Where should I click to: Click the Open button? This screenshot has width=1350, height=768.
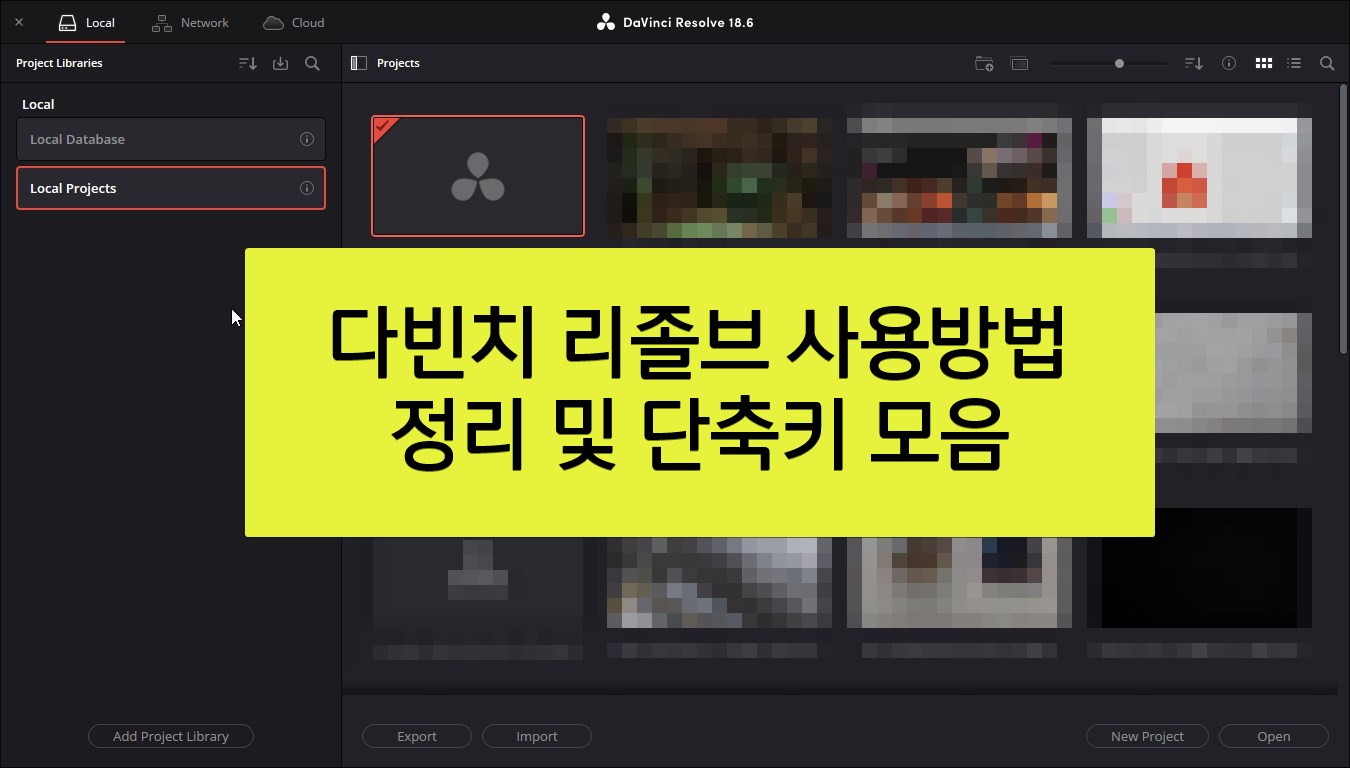(1274, 736)
